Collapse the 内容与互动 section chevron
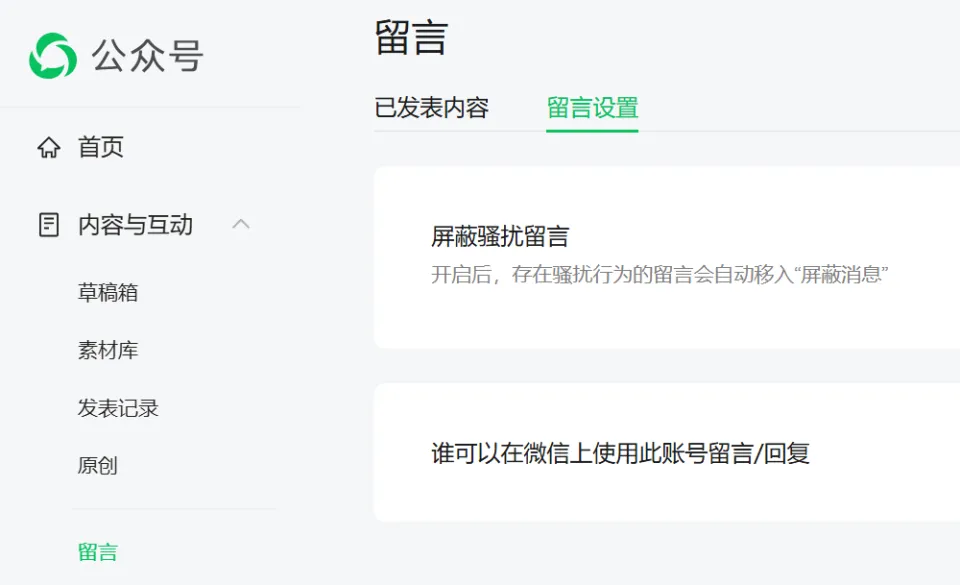Screen dimensions: 960x585 pos(241,224)
